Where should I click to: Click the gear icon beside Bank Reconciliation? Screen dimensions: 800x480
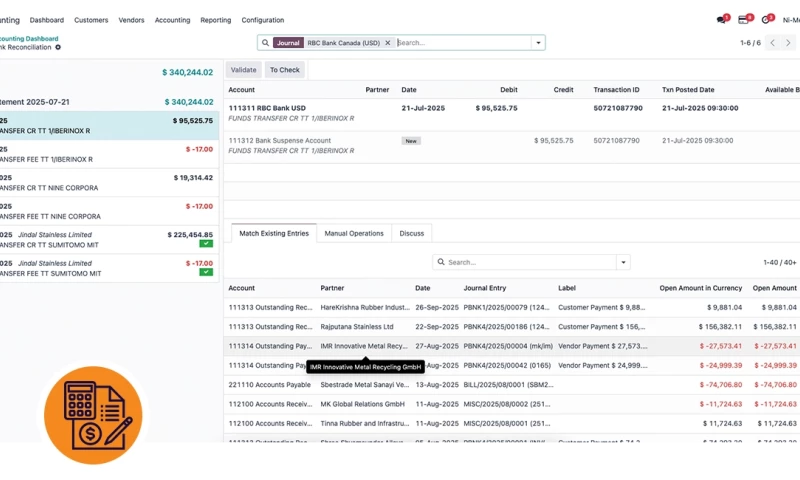click(58, 47)
